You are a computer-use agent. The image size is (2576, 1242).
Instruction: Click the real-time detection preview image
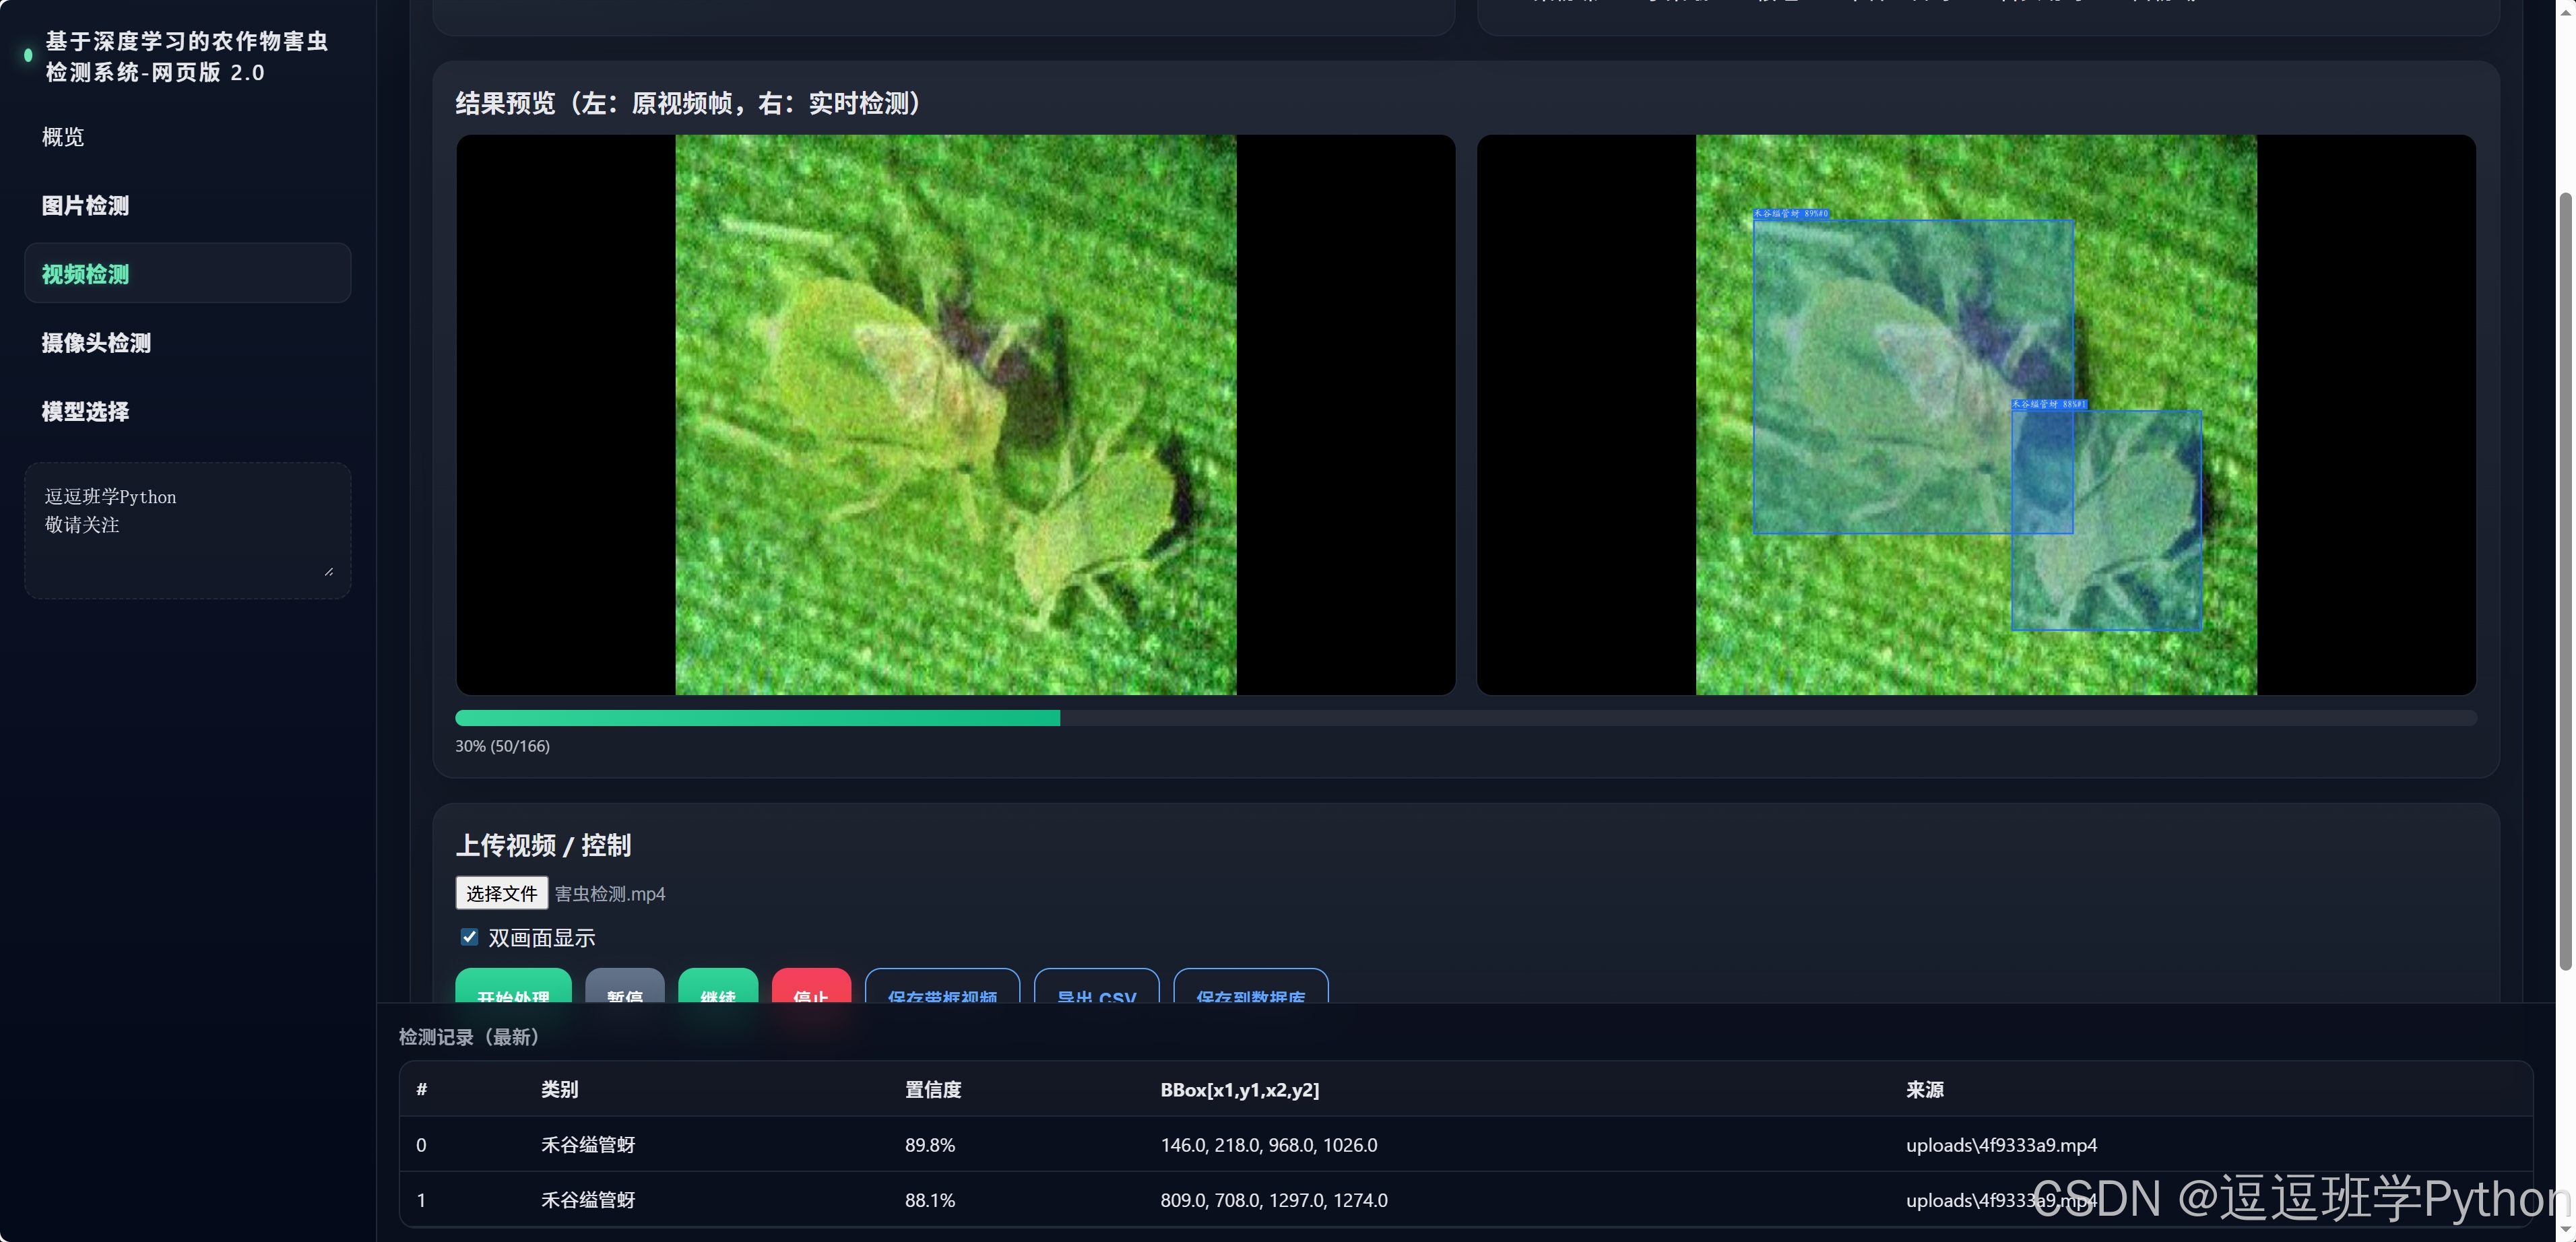tap(1975, 414)
